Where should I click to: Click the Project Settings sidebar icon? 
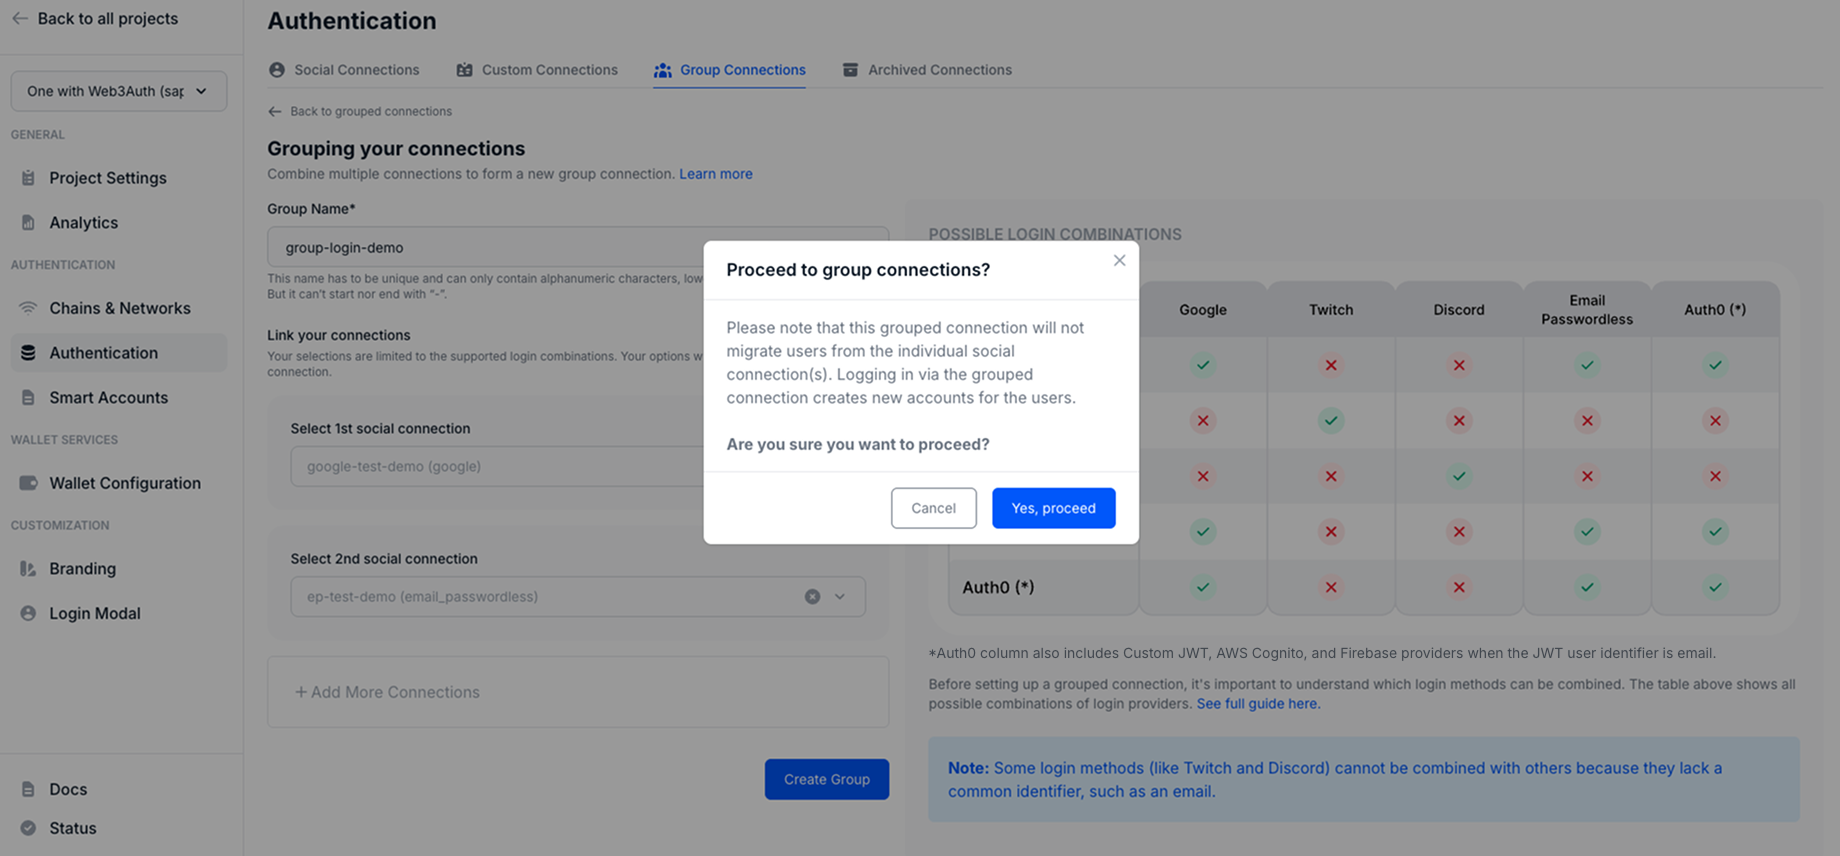(x=28, y=178)
